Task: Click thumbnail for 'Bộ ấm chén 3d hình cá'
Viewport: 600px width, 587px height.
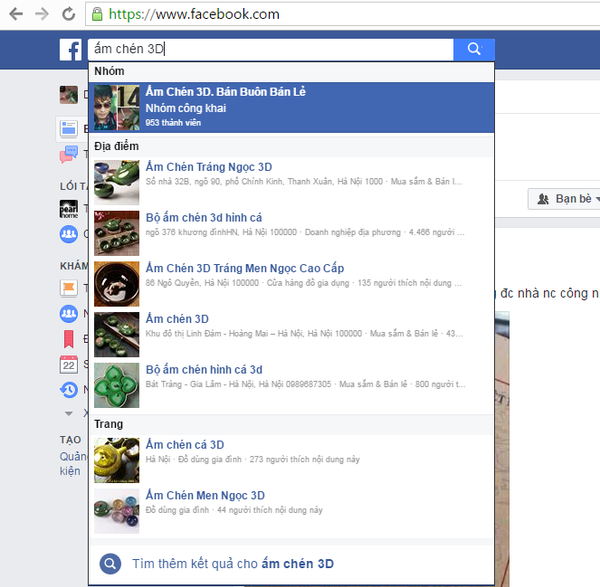Action: [x=117, y=233]
